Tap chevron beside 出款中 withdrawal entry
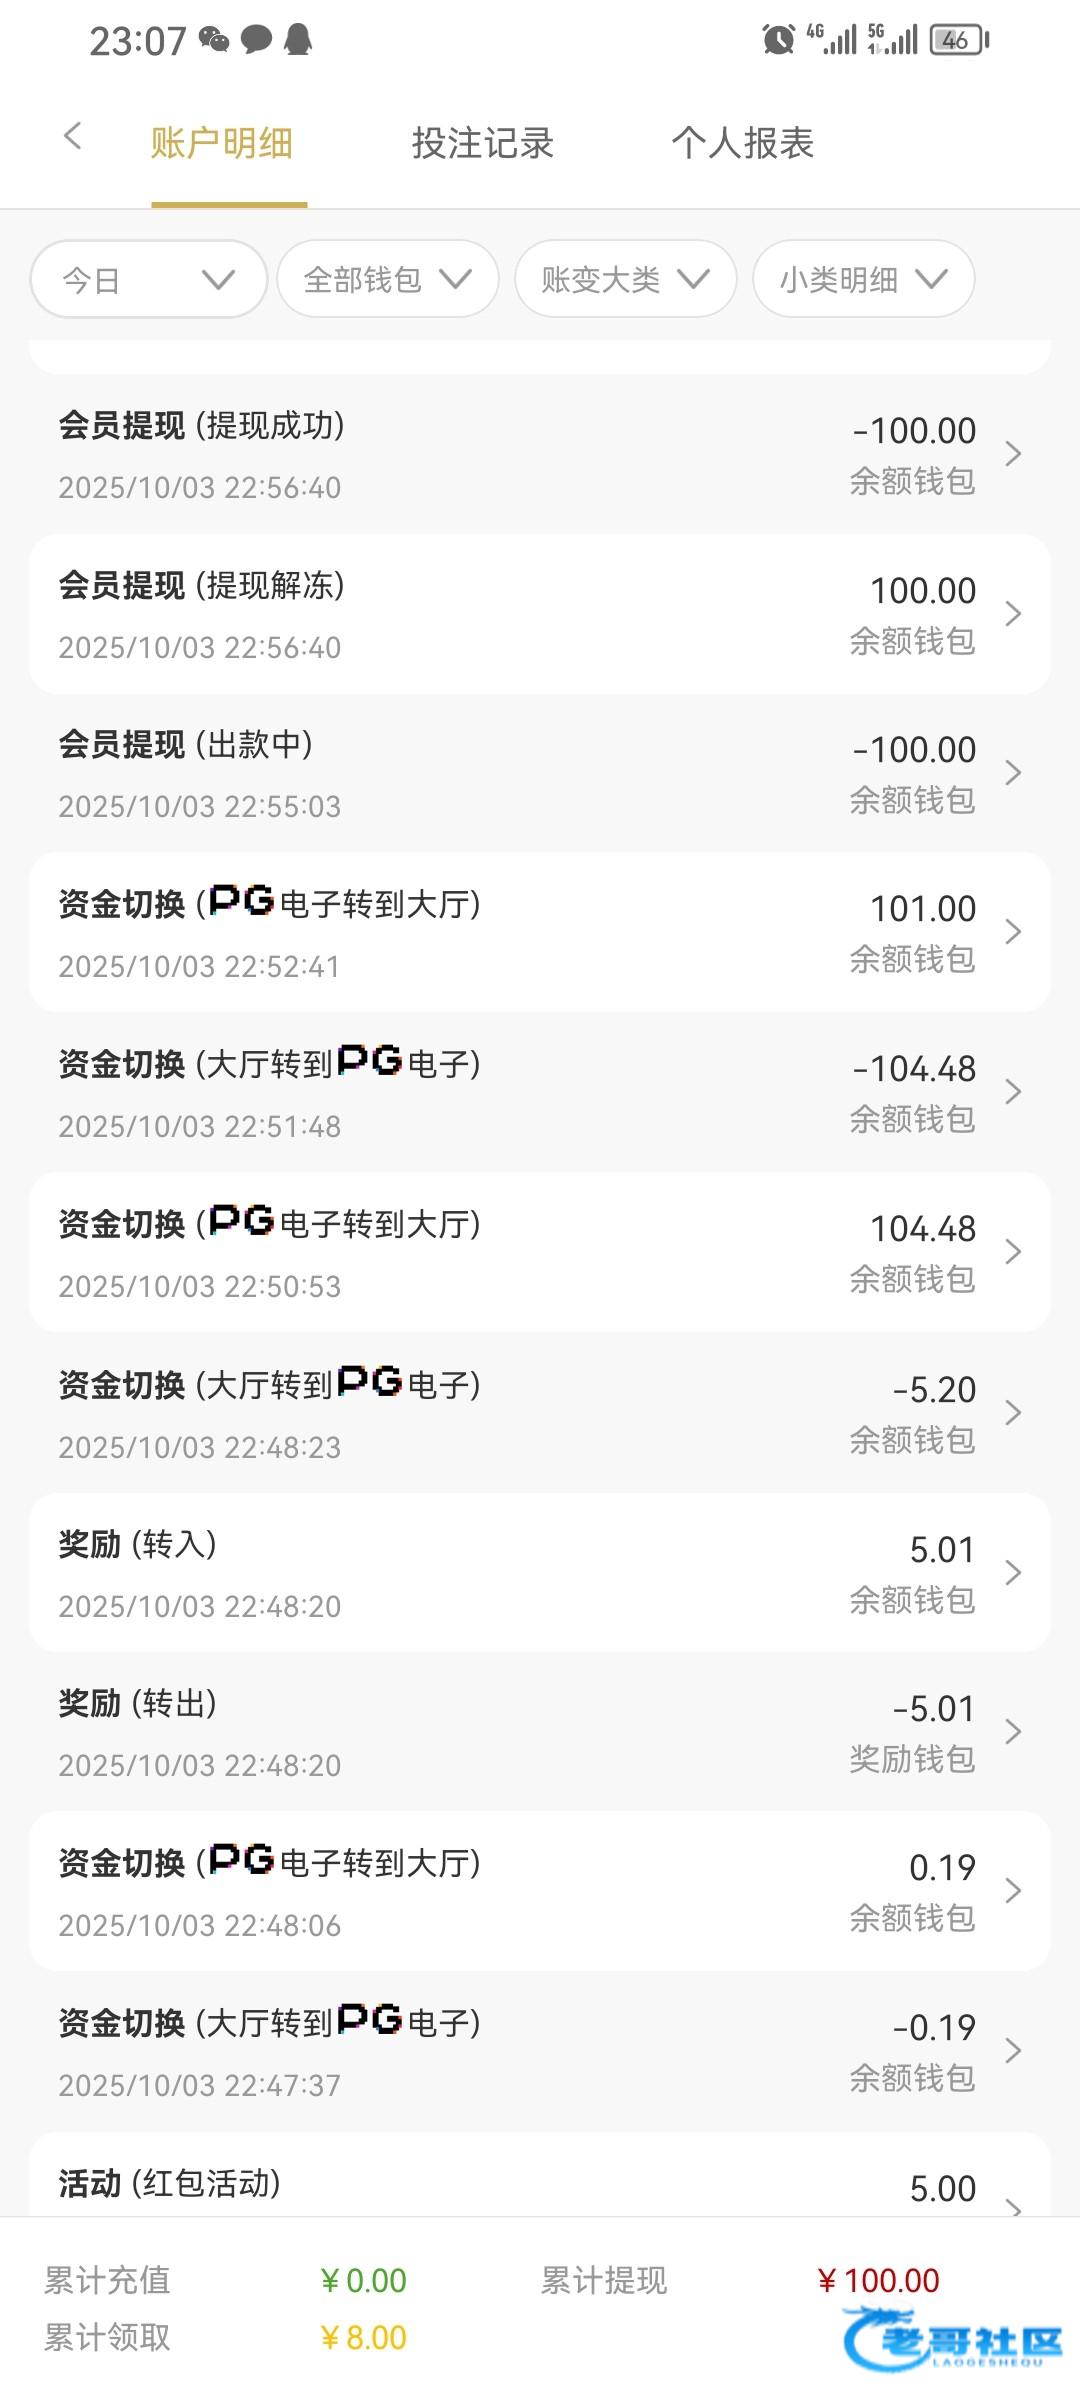The height and width of the screenshot is (2400, 1080). 1013,773
